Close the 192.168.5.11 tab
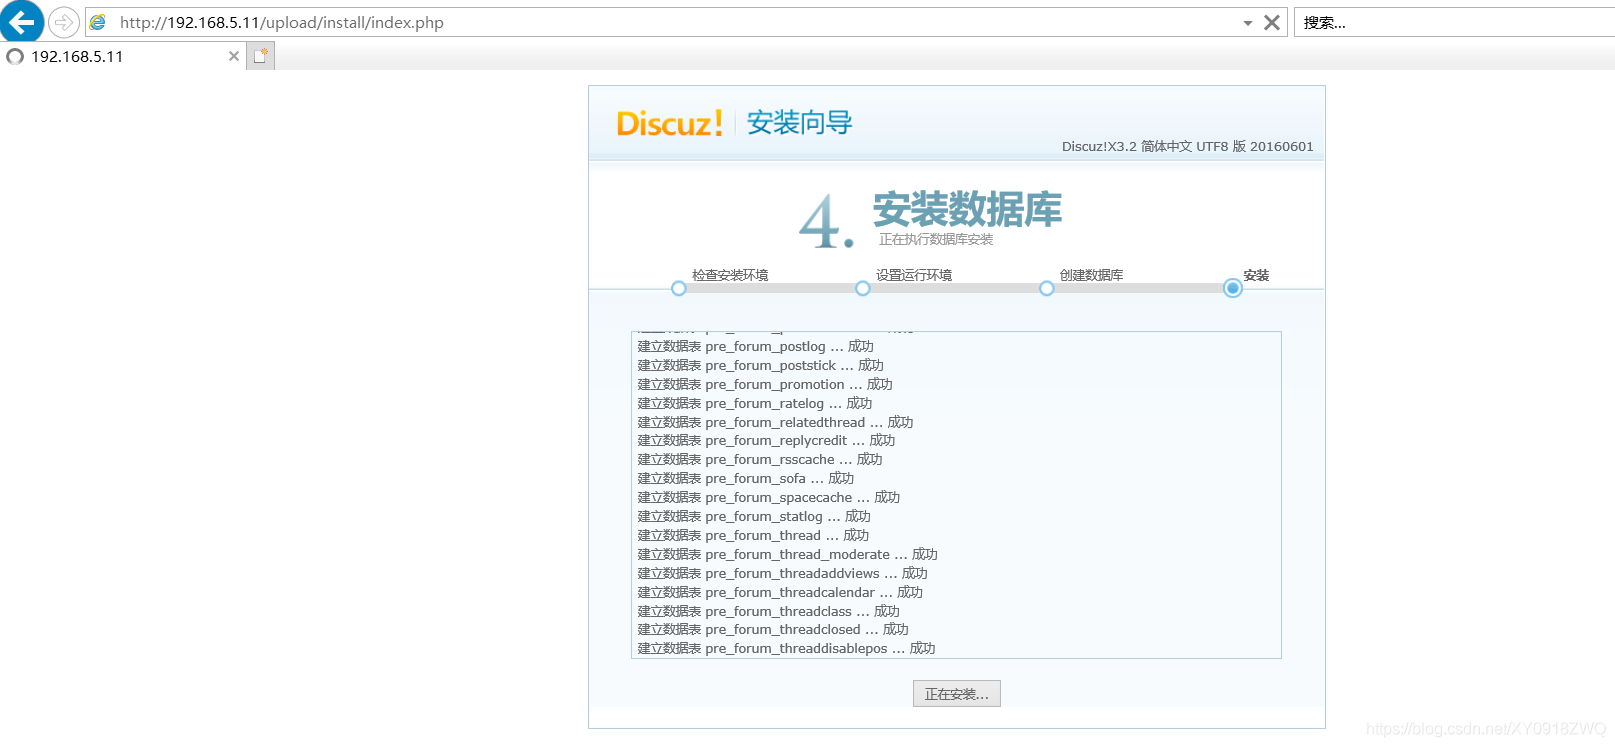Image resolution: width=1615 pixels, height=747 pixels. (234, 56)
